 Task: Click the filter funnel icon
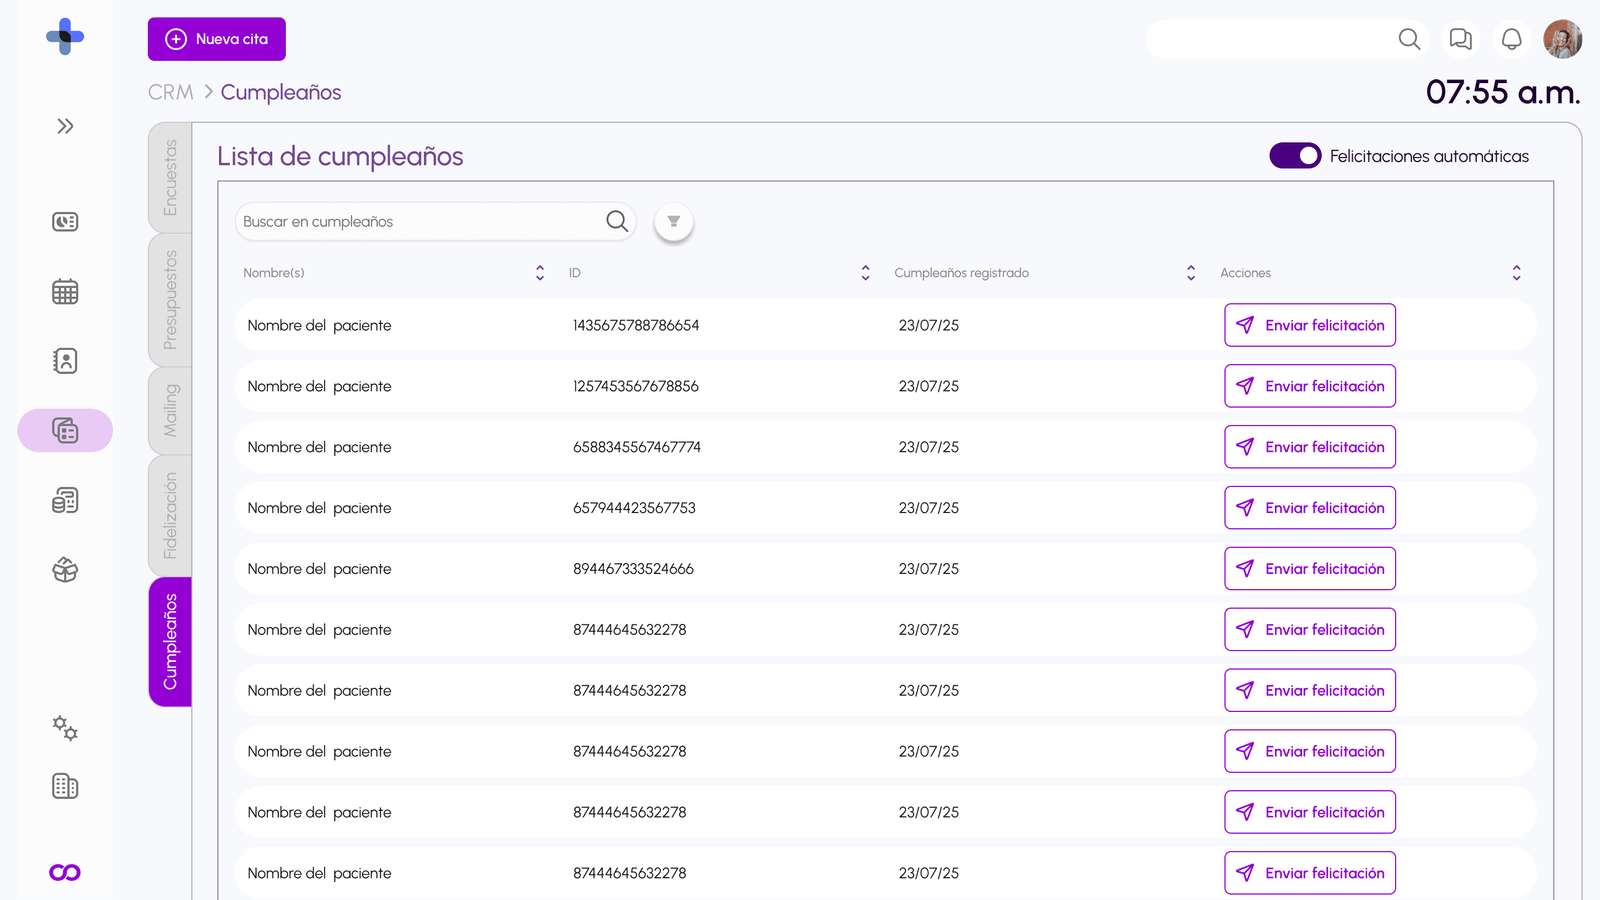click(673, 222)
